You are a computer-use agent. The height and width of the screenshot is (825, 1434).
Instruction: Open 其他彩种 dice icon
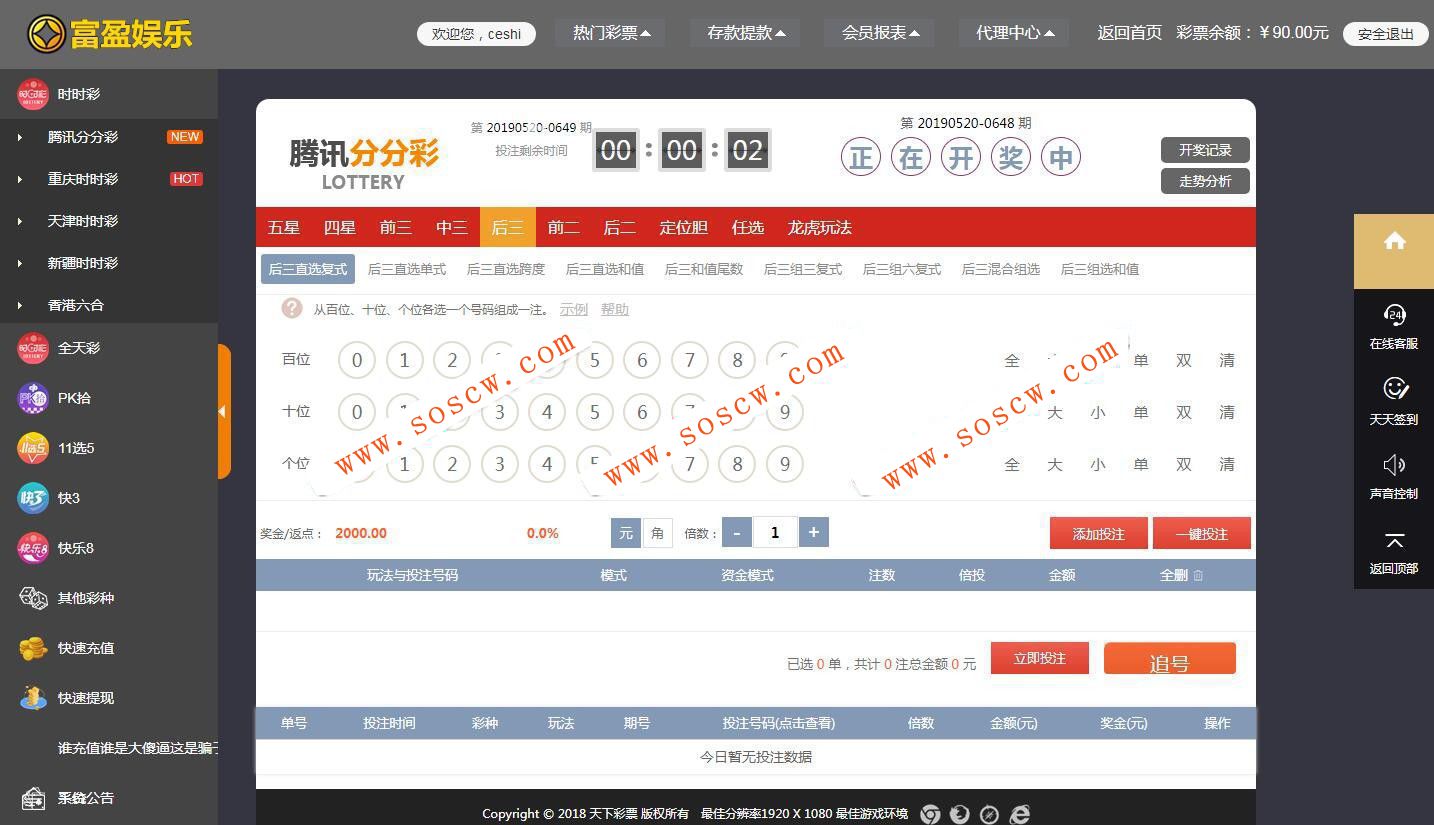tap(33, 598)
